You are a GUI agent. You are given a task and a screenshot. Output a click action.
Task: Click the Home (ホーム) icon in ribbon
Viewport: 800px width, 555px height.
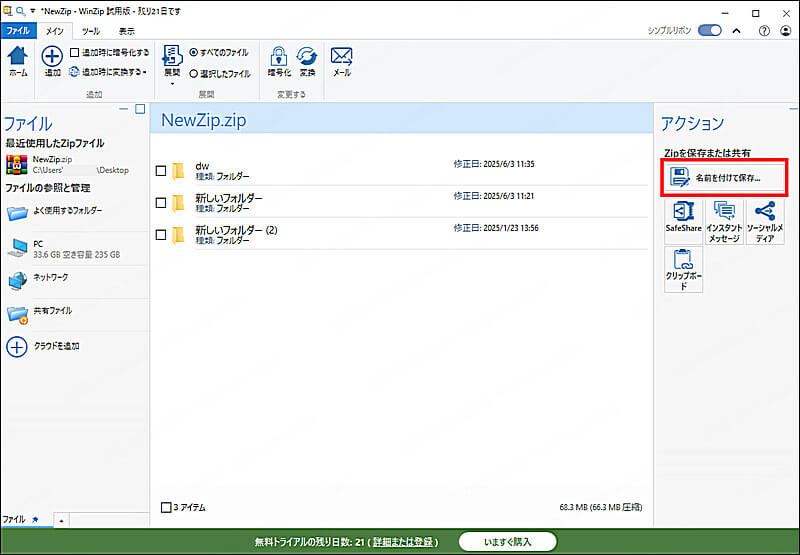pos(18,56)
